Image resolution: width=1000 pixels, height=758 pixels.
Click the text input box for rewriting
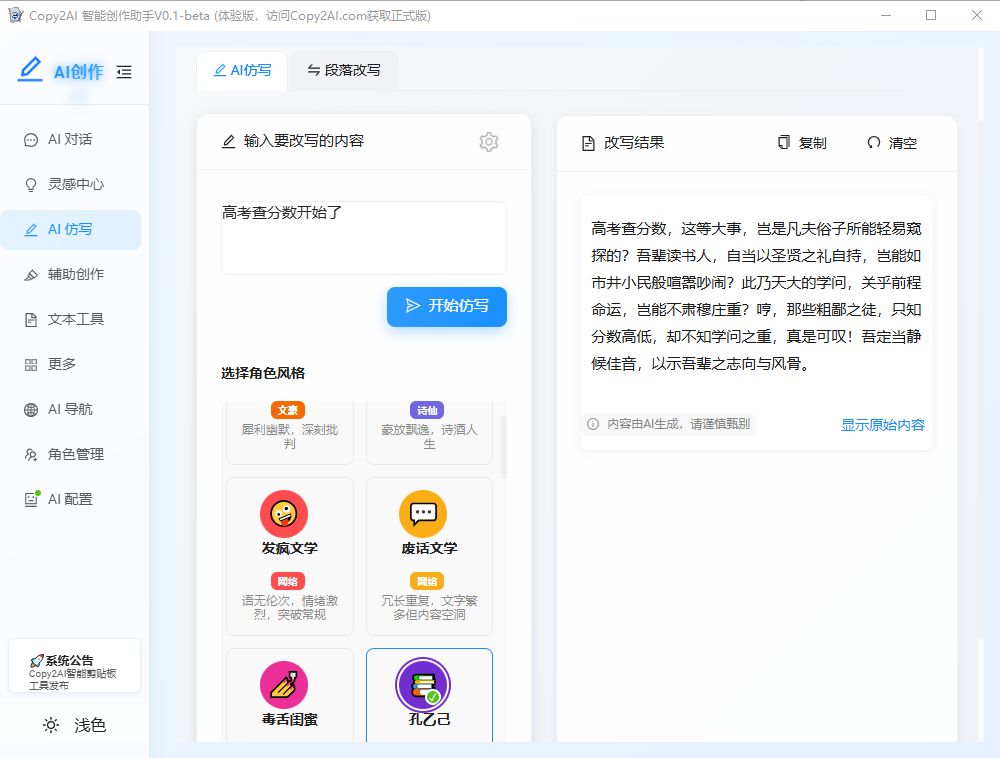[363, 237]
